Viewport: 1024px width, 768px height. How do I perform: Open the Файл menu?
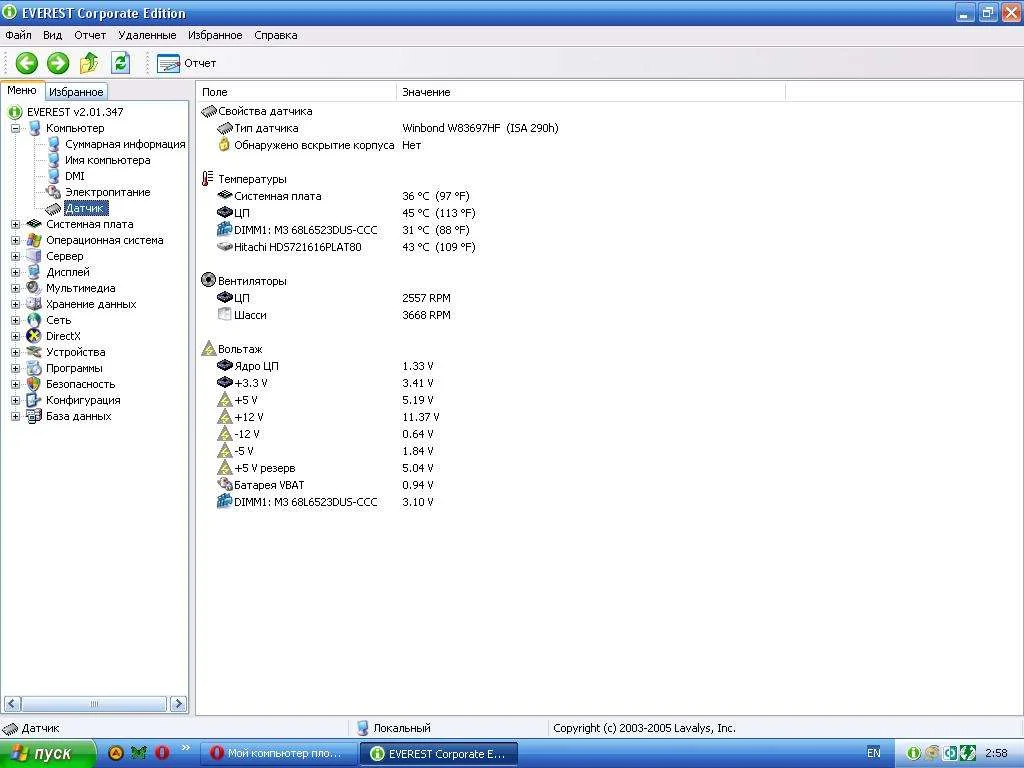pyautogui.click(x=18, y=35)
